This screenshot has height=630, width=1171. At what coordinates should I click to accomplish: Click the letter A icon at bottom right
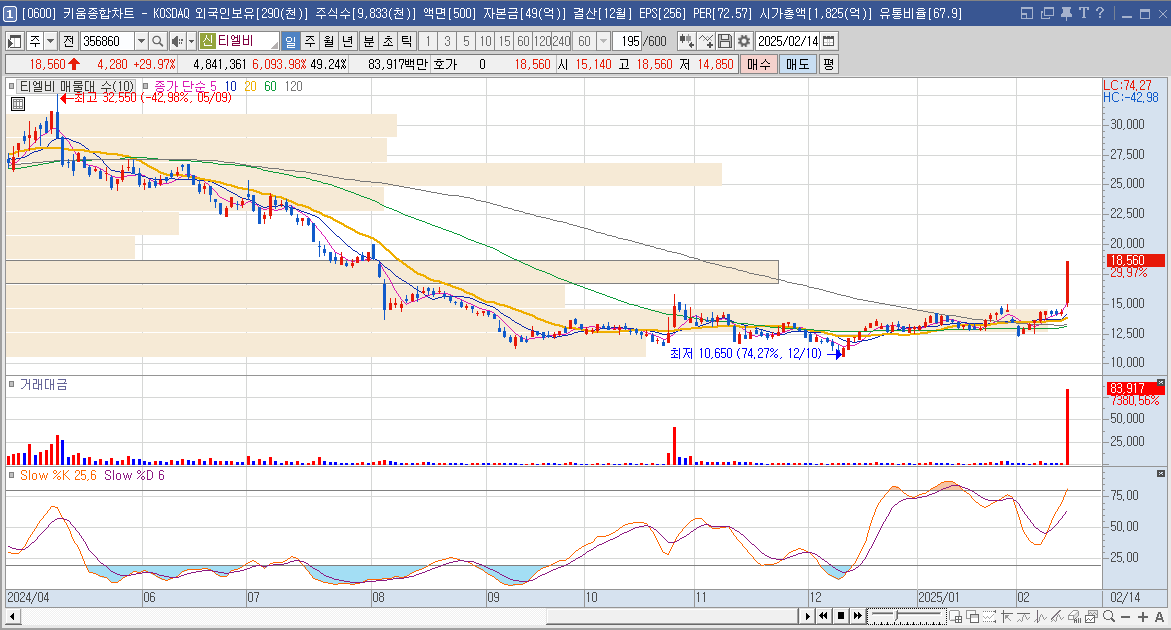click(1159, 617)
